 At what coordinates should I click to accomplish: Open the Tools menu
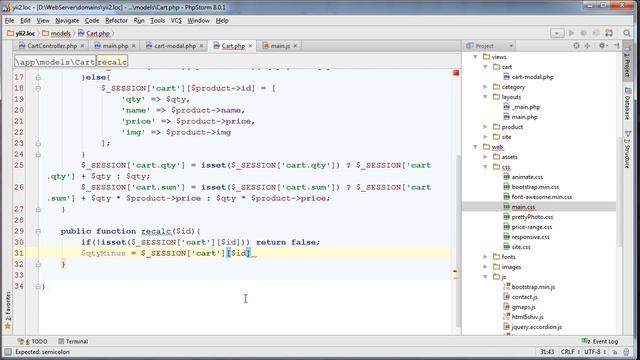158,20
